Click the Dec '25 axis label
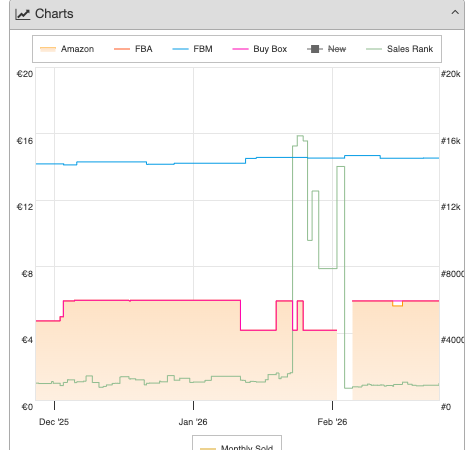Screen dimensions: 474x450 coord(54,422)
